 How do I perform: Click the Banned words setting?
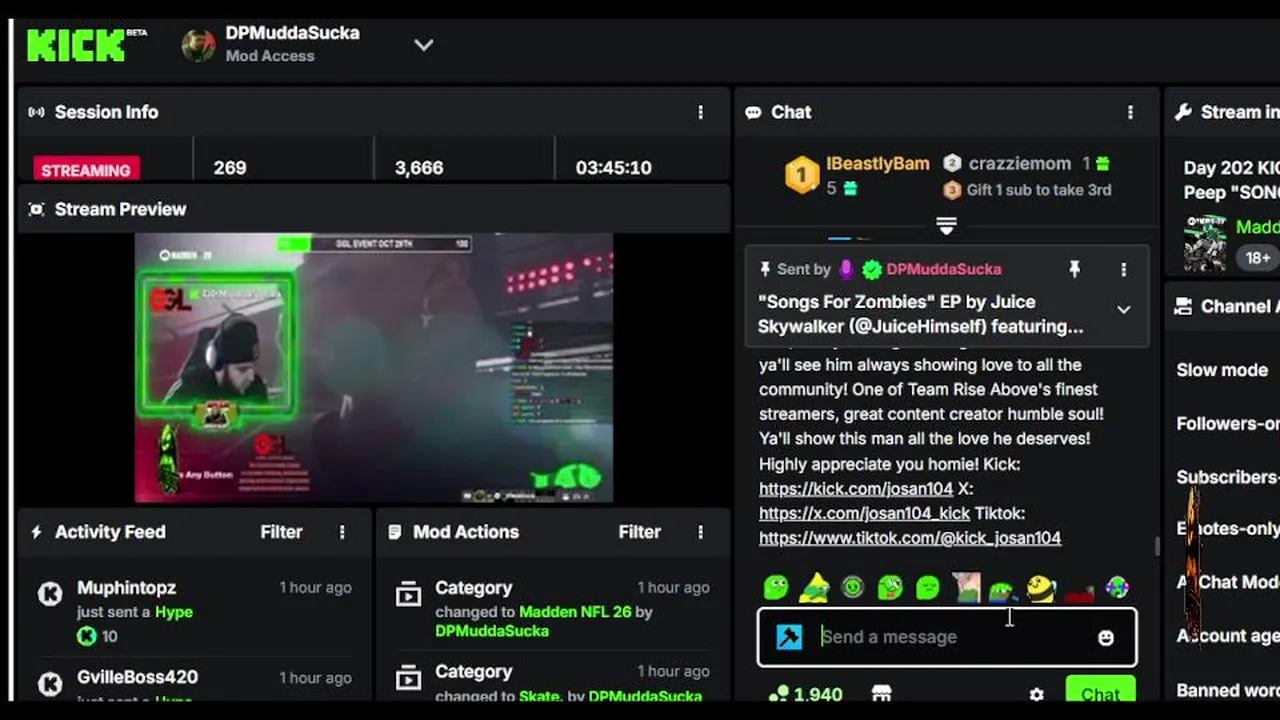click(1228, 690)
